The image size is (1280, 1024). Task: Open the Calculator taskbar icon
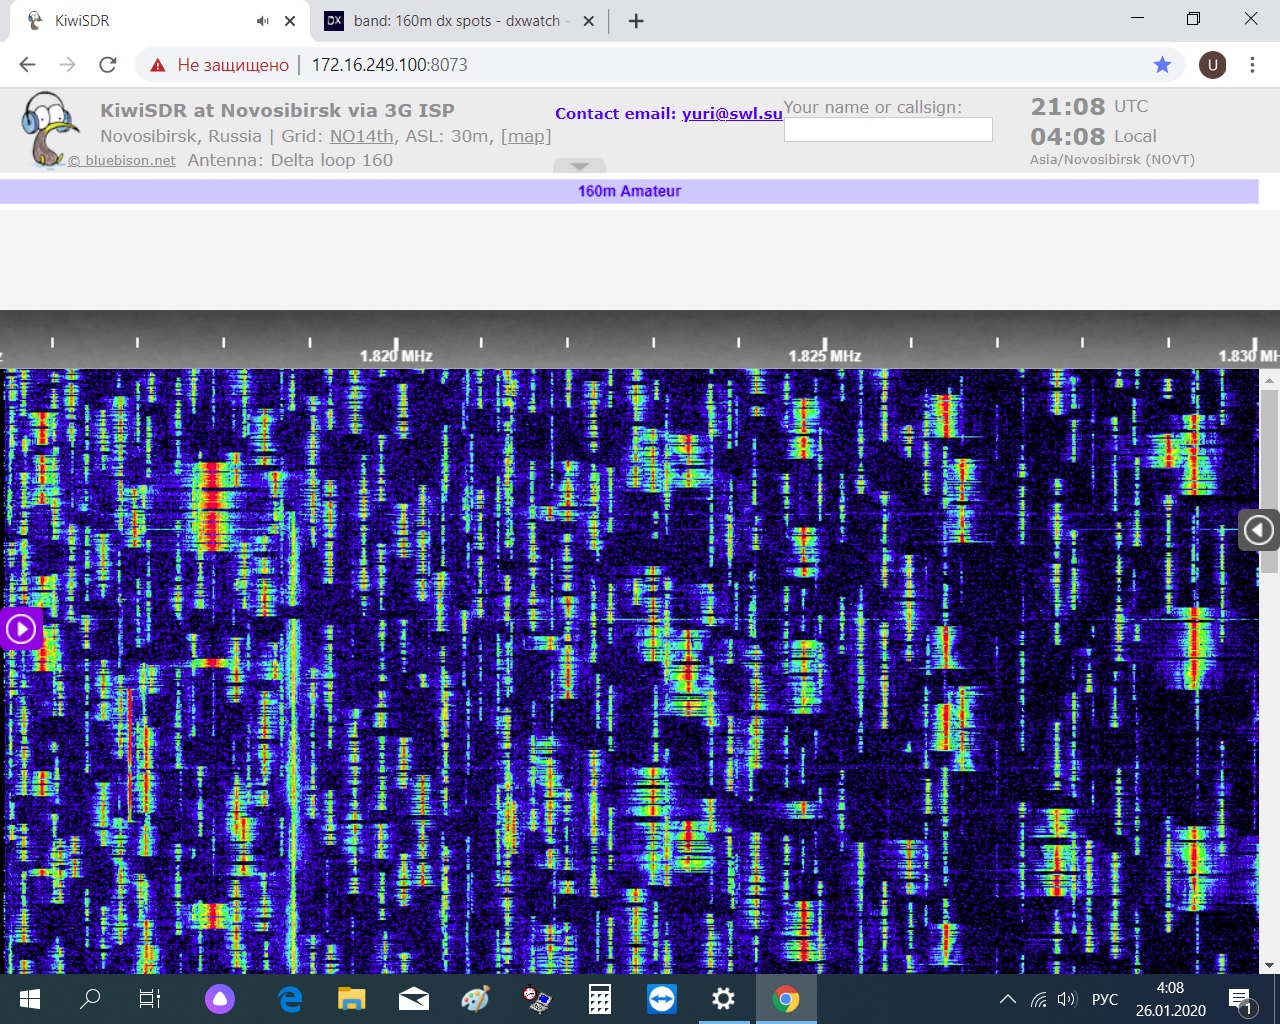click(x=599, y=999)
